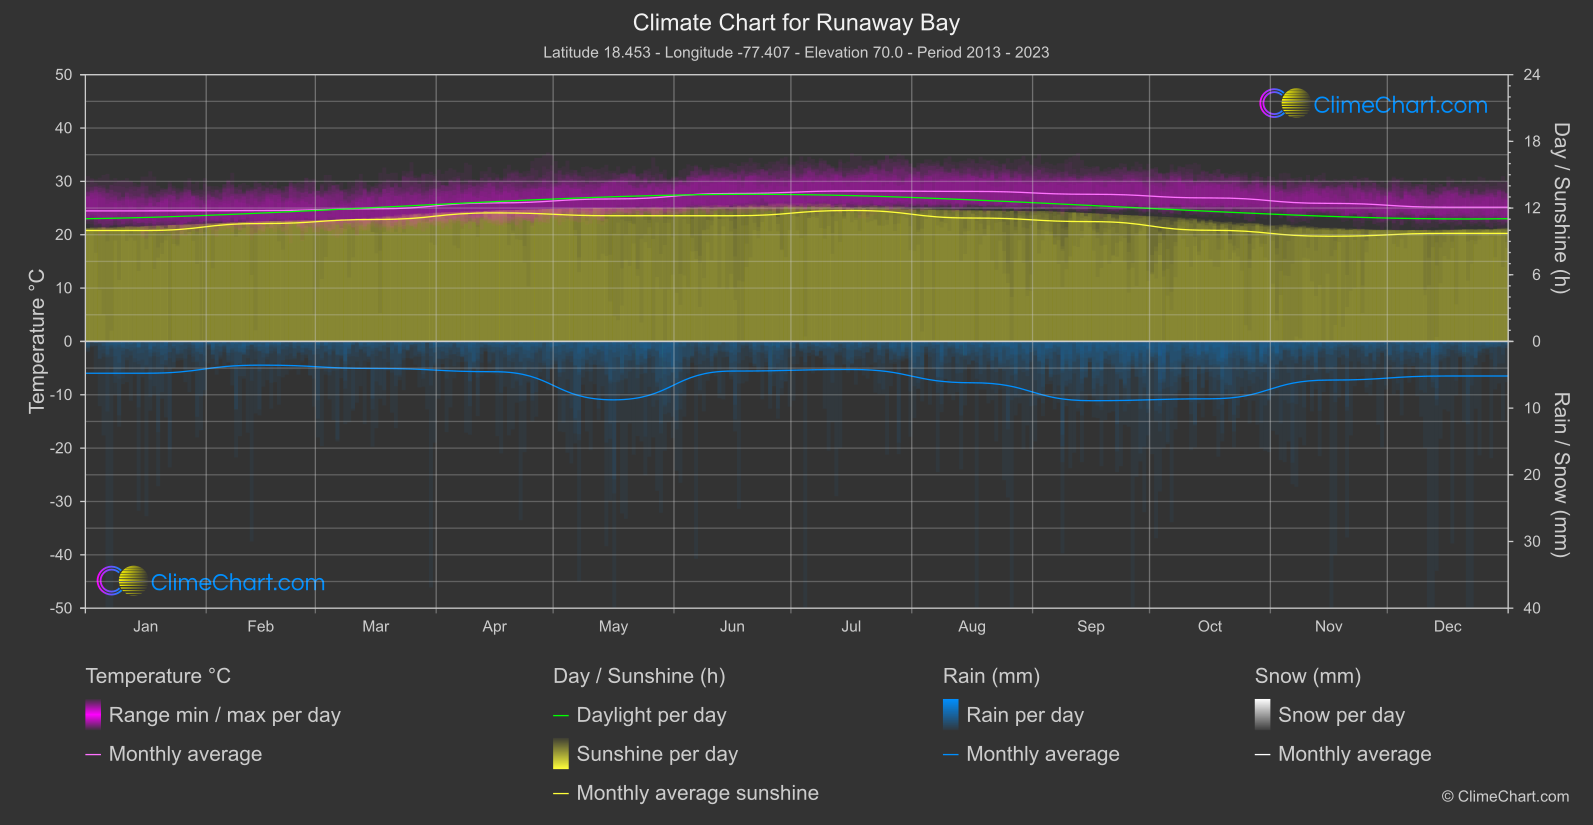Click the 'Sep' month axis label
The image size is (1593, 825).
click(1091, 626)
